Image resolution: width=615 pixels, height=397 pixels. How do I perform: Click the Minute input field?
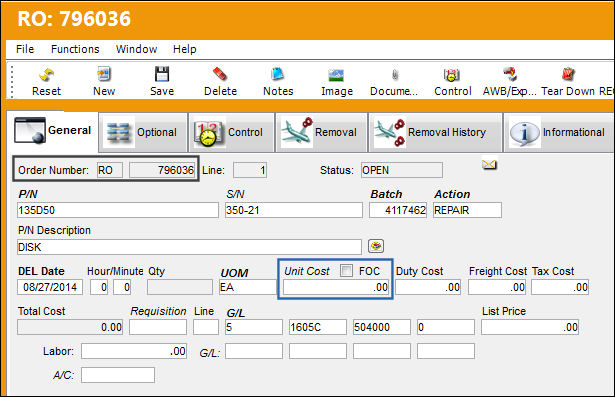click(122, 287)
